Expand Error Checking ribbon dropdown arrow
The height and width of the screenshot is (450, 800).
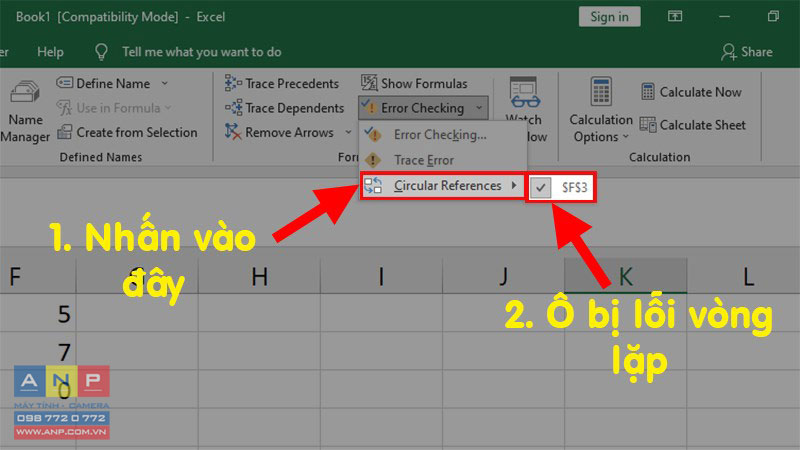point(479,108)
